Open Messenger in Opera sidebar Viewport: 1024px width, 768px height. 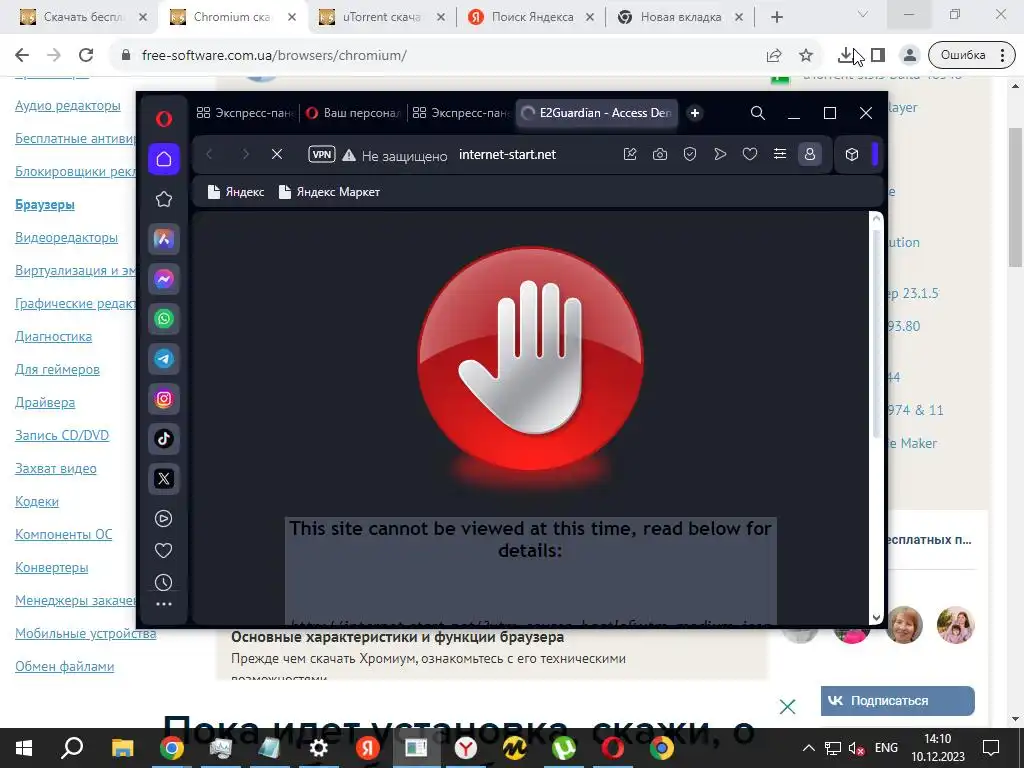click(164, 279)
